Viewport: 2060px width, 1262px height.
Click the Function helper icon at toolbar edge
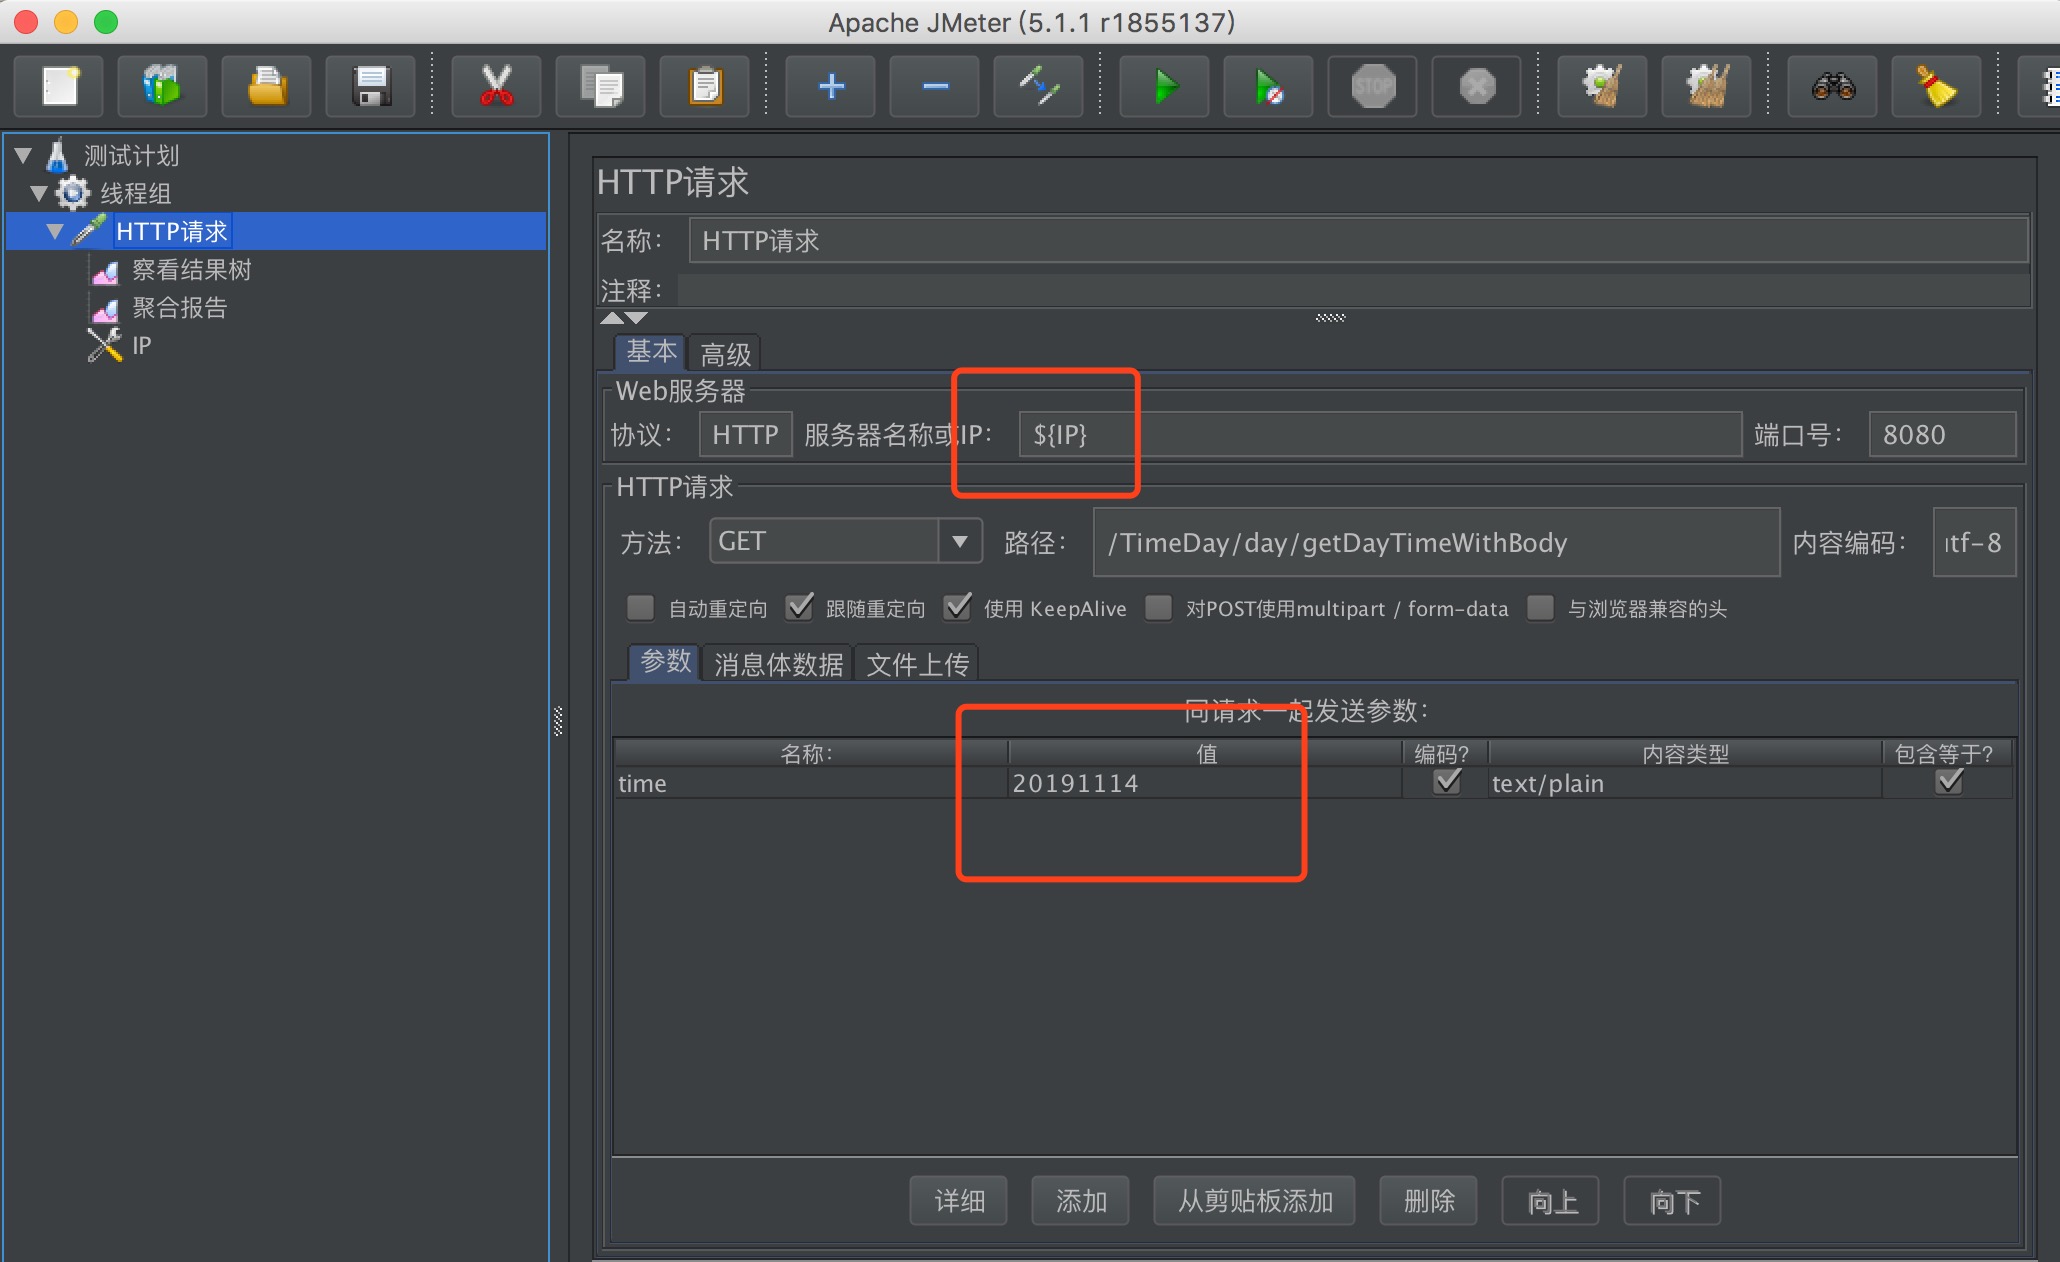(x=2040, y=87)
